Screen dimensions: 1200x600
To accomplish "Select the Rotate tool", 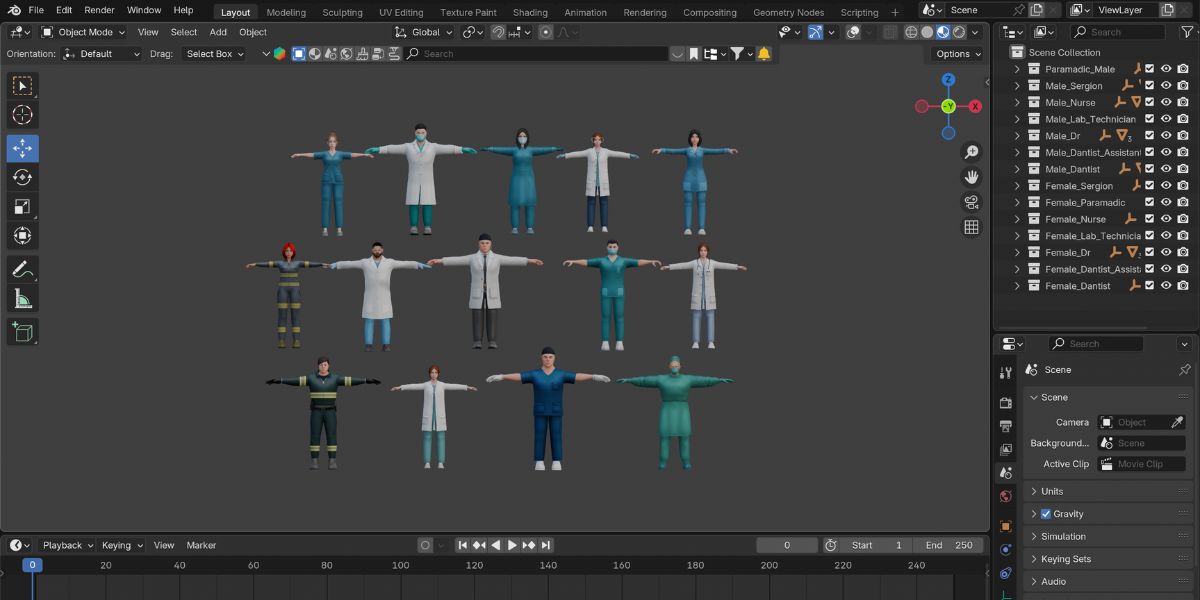I will point(22,175).
